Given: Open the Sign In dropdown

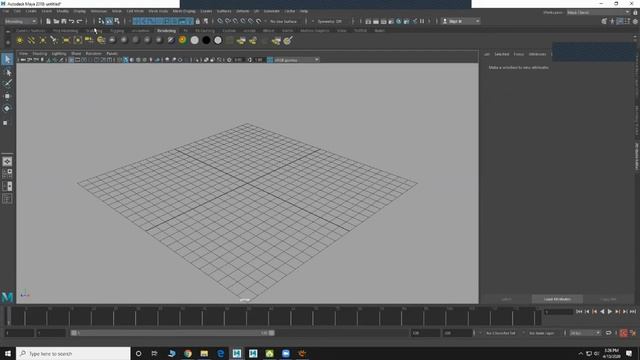Looking at the screenshot, I should pyautogui.click(x=461, y=21).
